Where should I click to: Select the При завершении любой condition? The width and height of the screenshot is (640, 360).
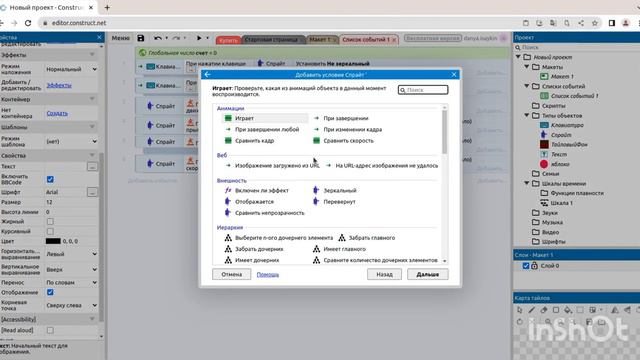pyautogui.click(x=267, y=129)
